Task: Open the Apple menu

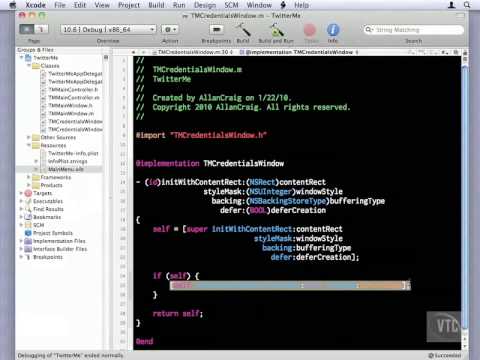Action: (x=13, y=5)
